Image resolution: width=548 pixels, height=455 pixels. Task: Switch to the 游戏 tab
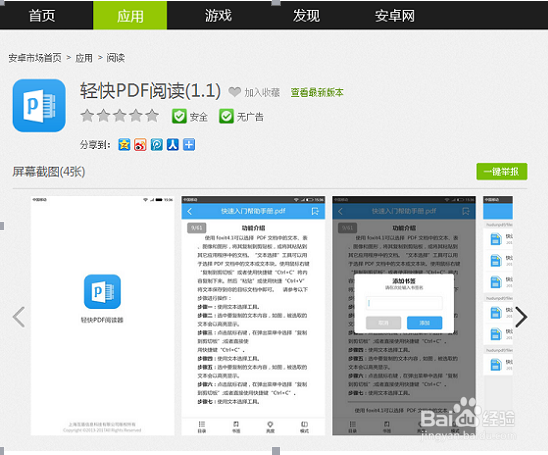click(x=218, y=16)
